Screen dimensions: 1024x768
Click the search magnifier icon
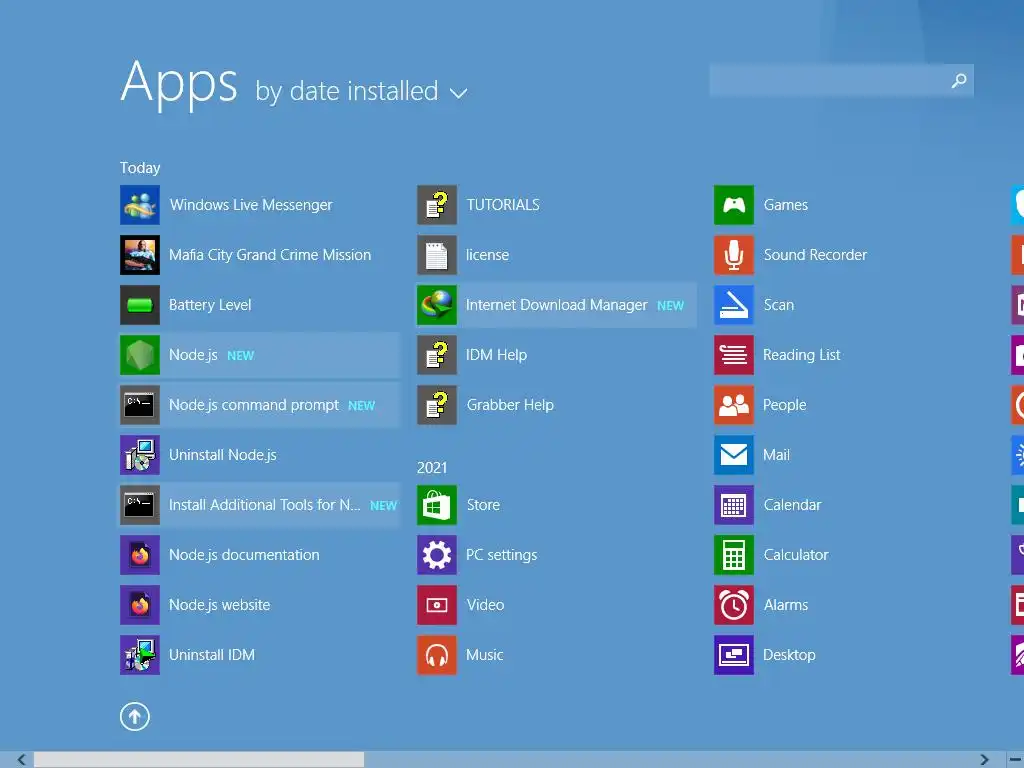(959, 80)
